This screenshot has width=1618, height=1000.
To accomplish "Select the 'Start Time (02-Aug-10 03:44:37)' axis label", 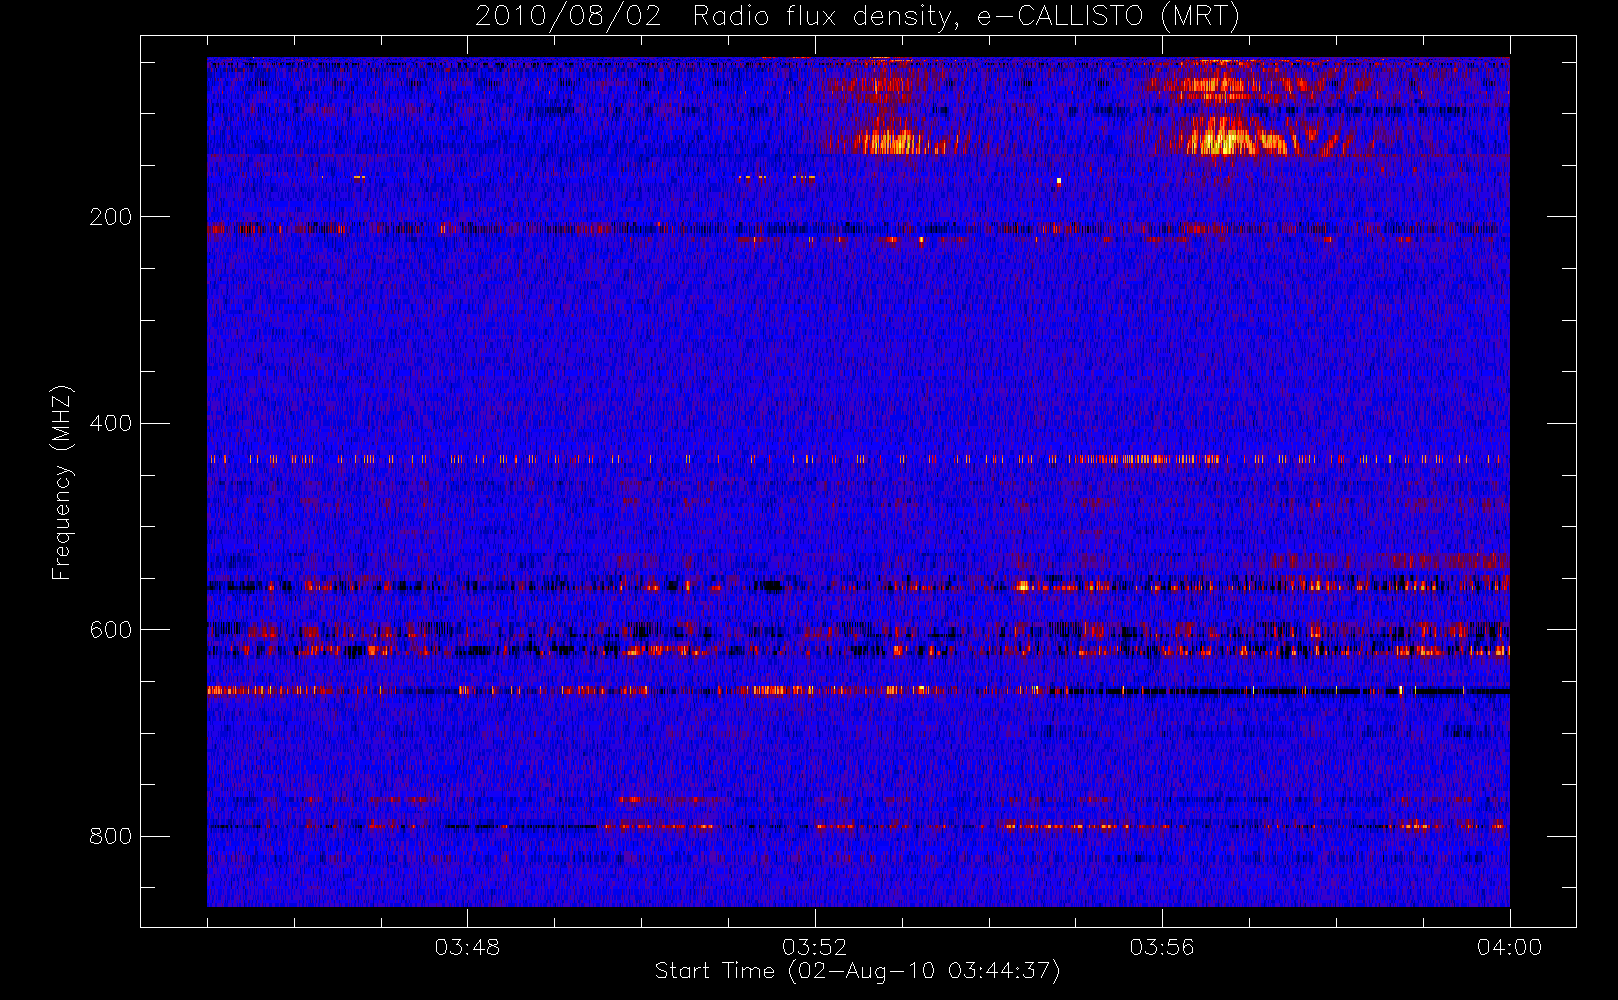I will [857, 971].
